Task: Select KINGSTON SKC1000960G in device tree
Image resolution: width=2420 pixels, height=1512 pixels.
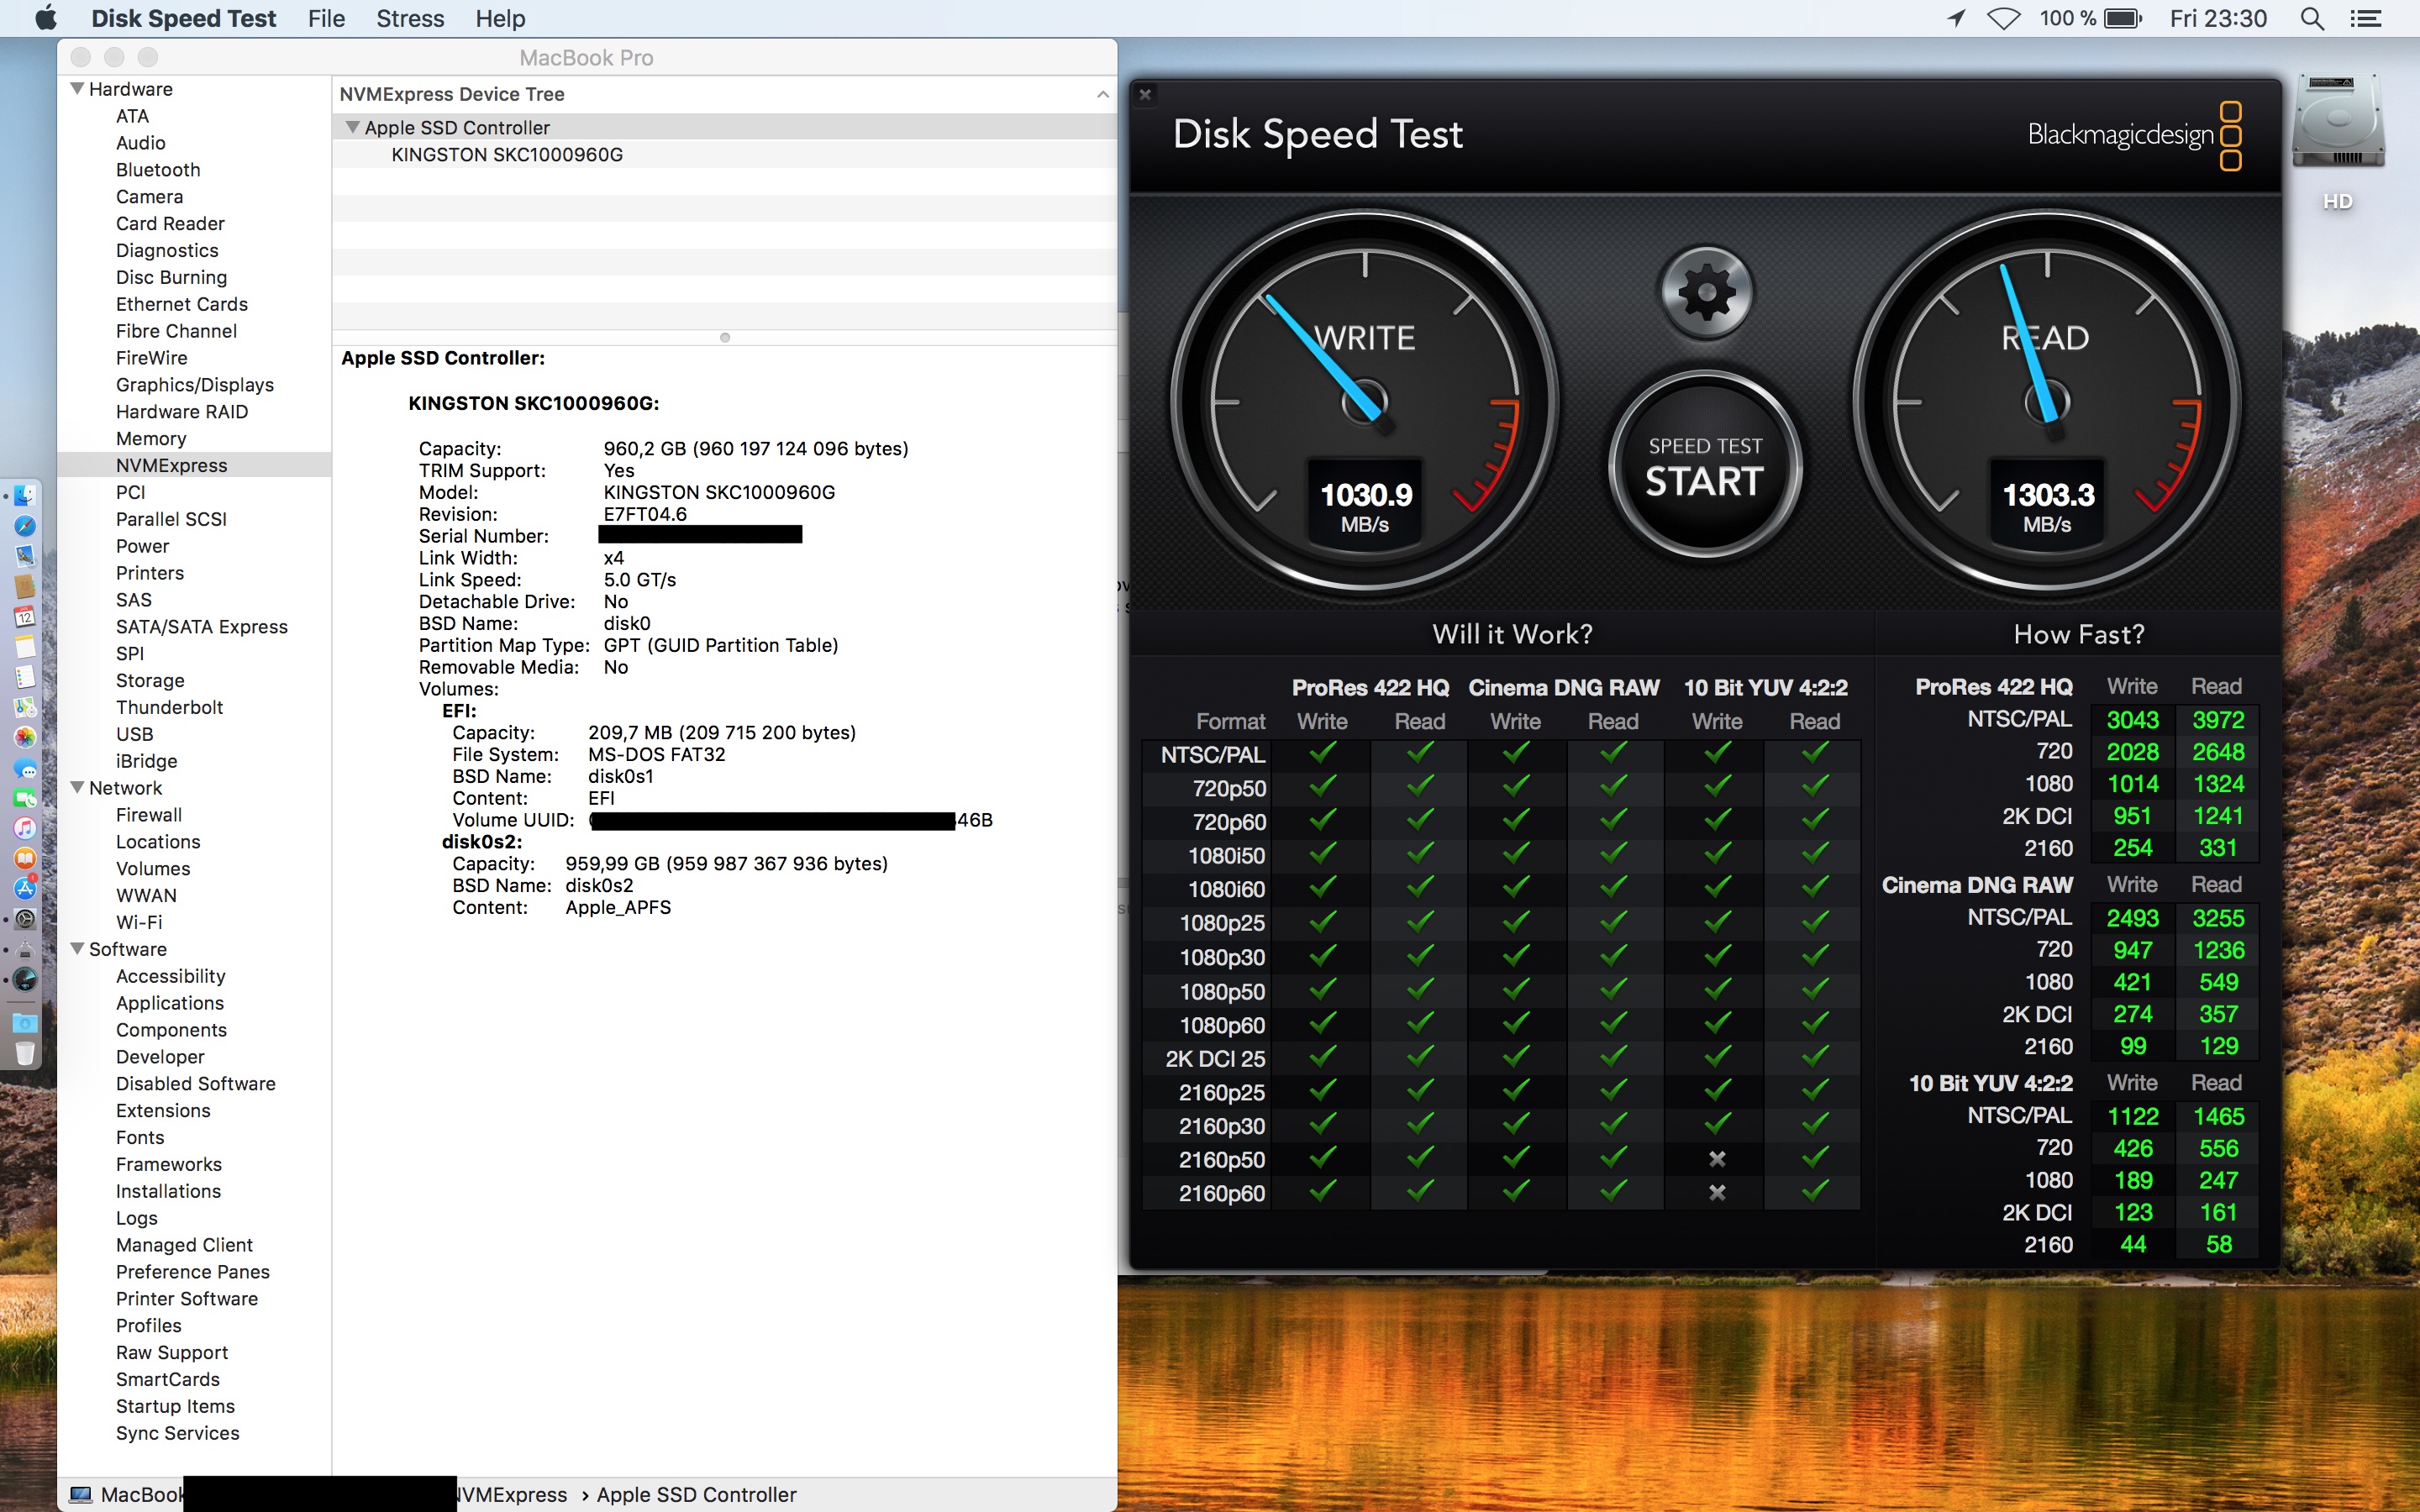Action: [x=507, y=154]
